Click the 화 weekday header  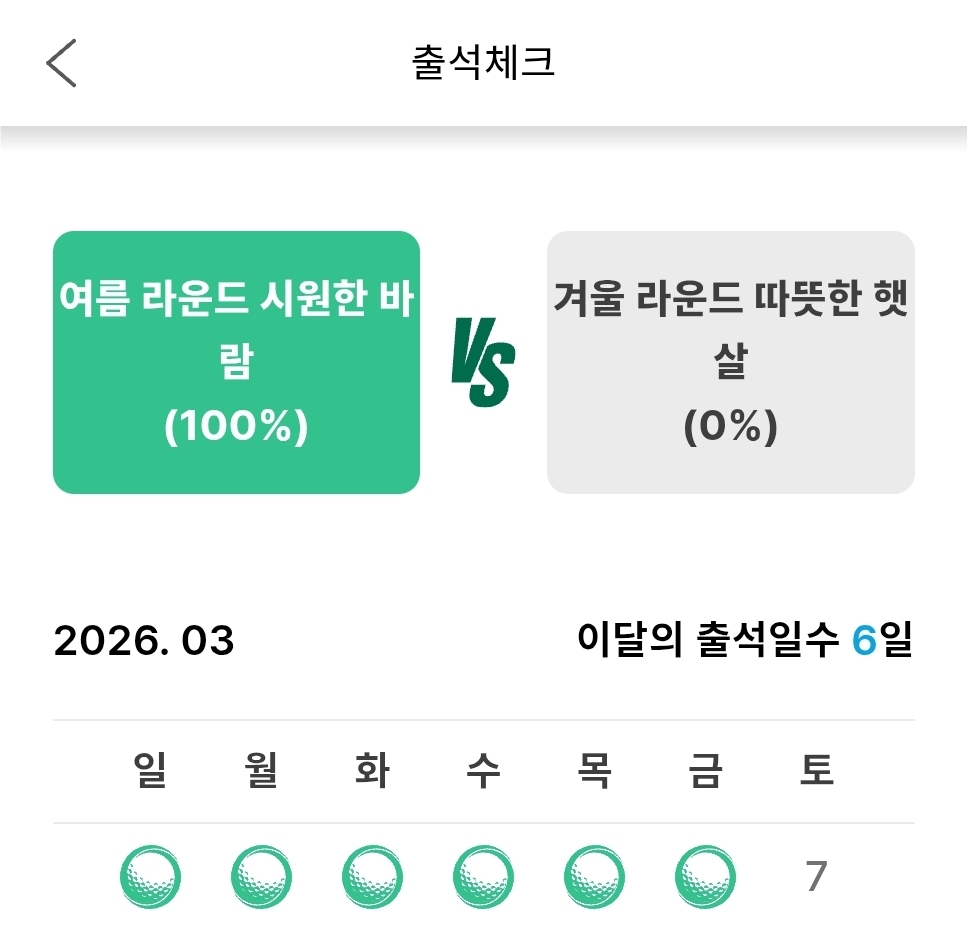tap(372, 771)
